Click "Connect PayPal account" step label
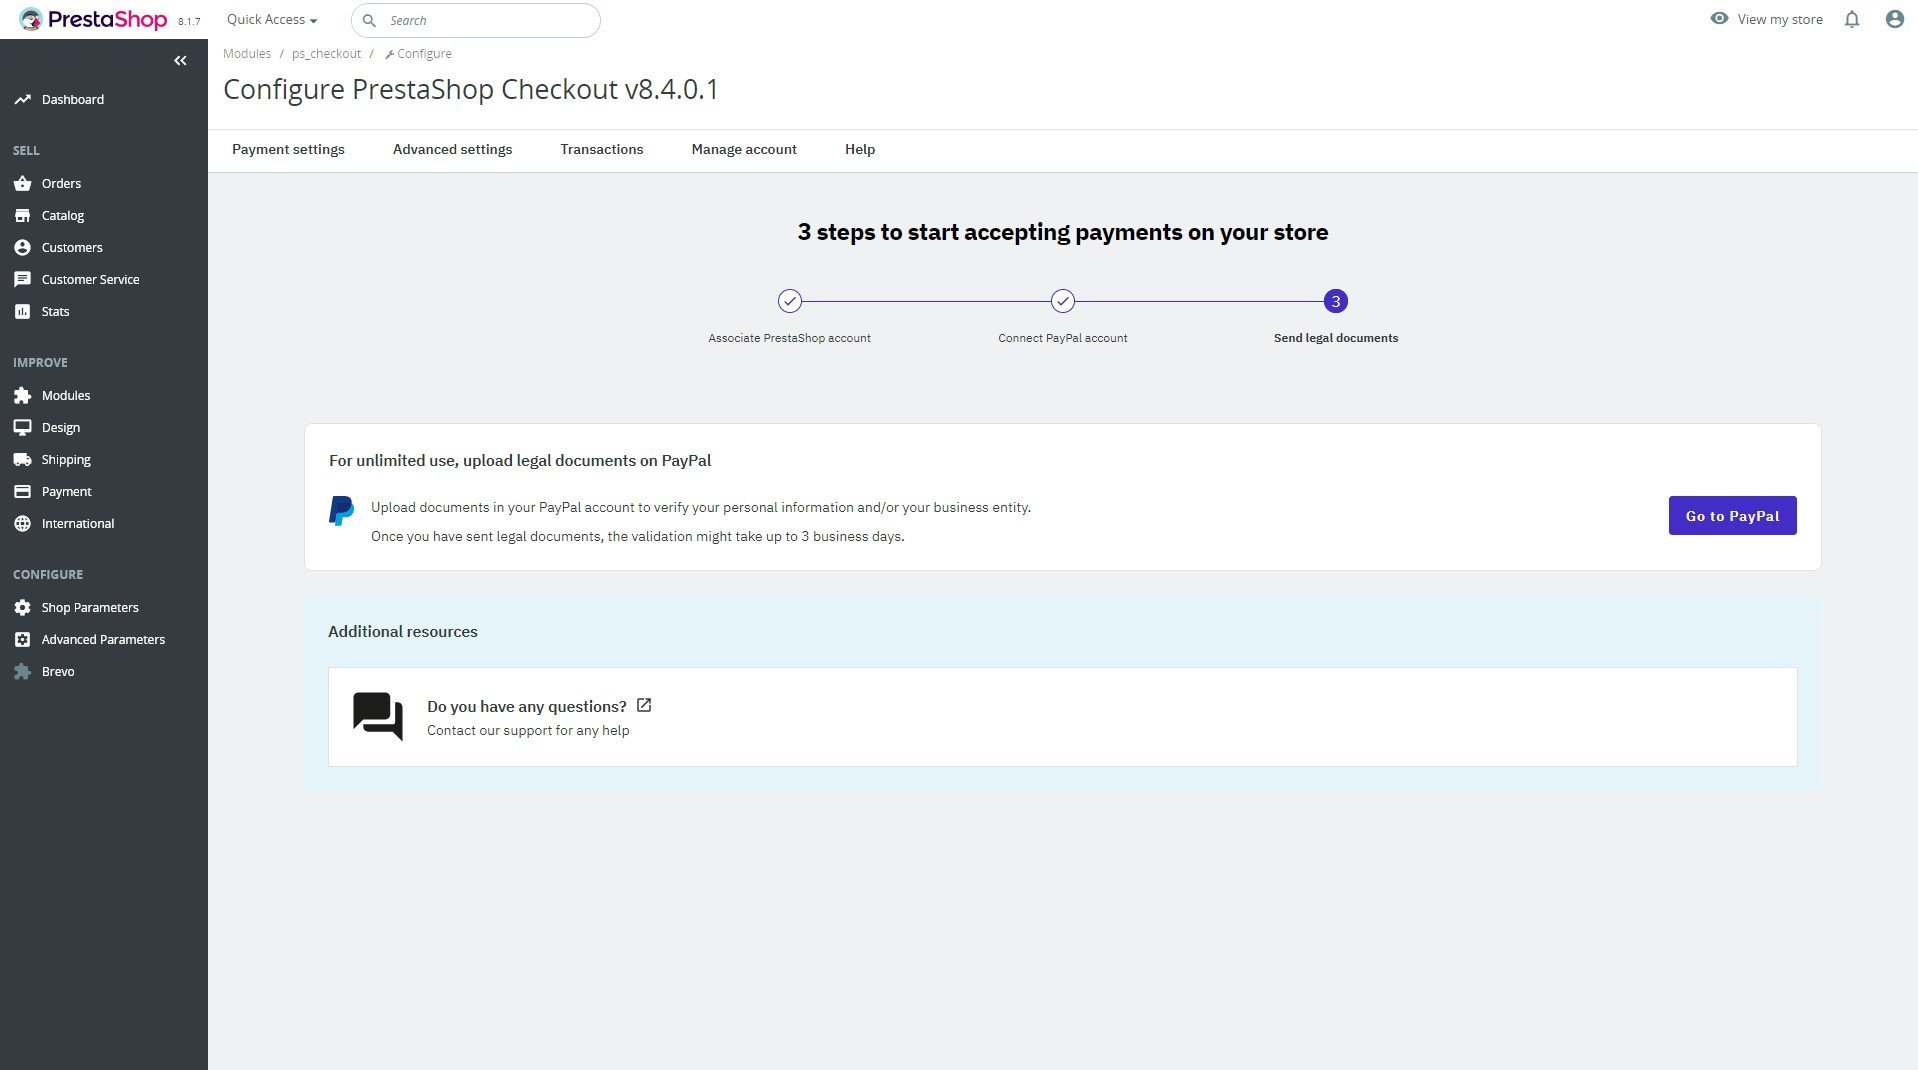 pos(1063,338)
